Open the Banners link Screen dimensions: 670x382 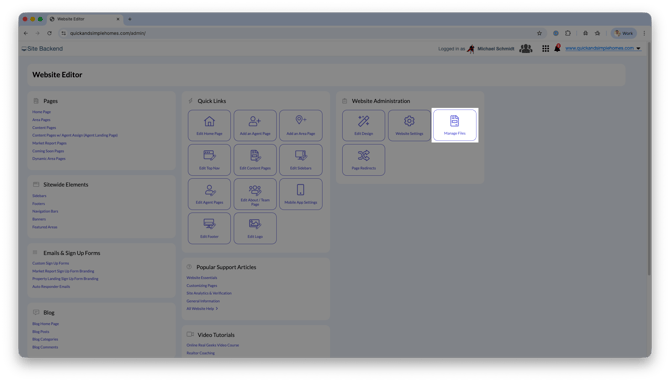39,219
